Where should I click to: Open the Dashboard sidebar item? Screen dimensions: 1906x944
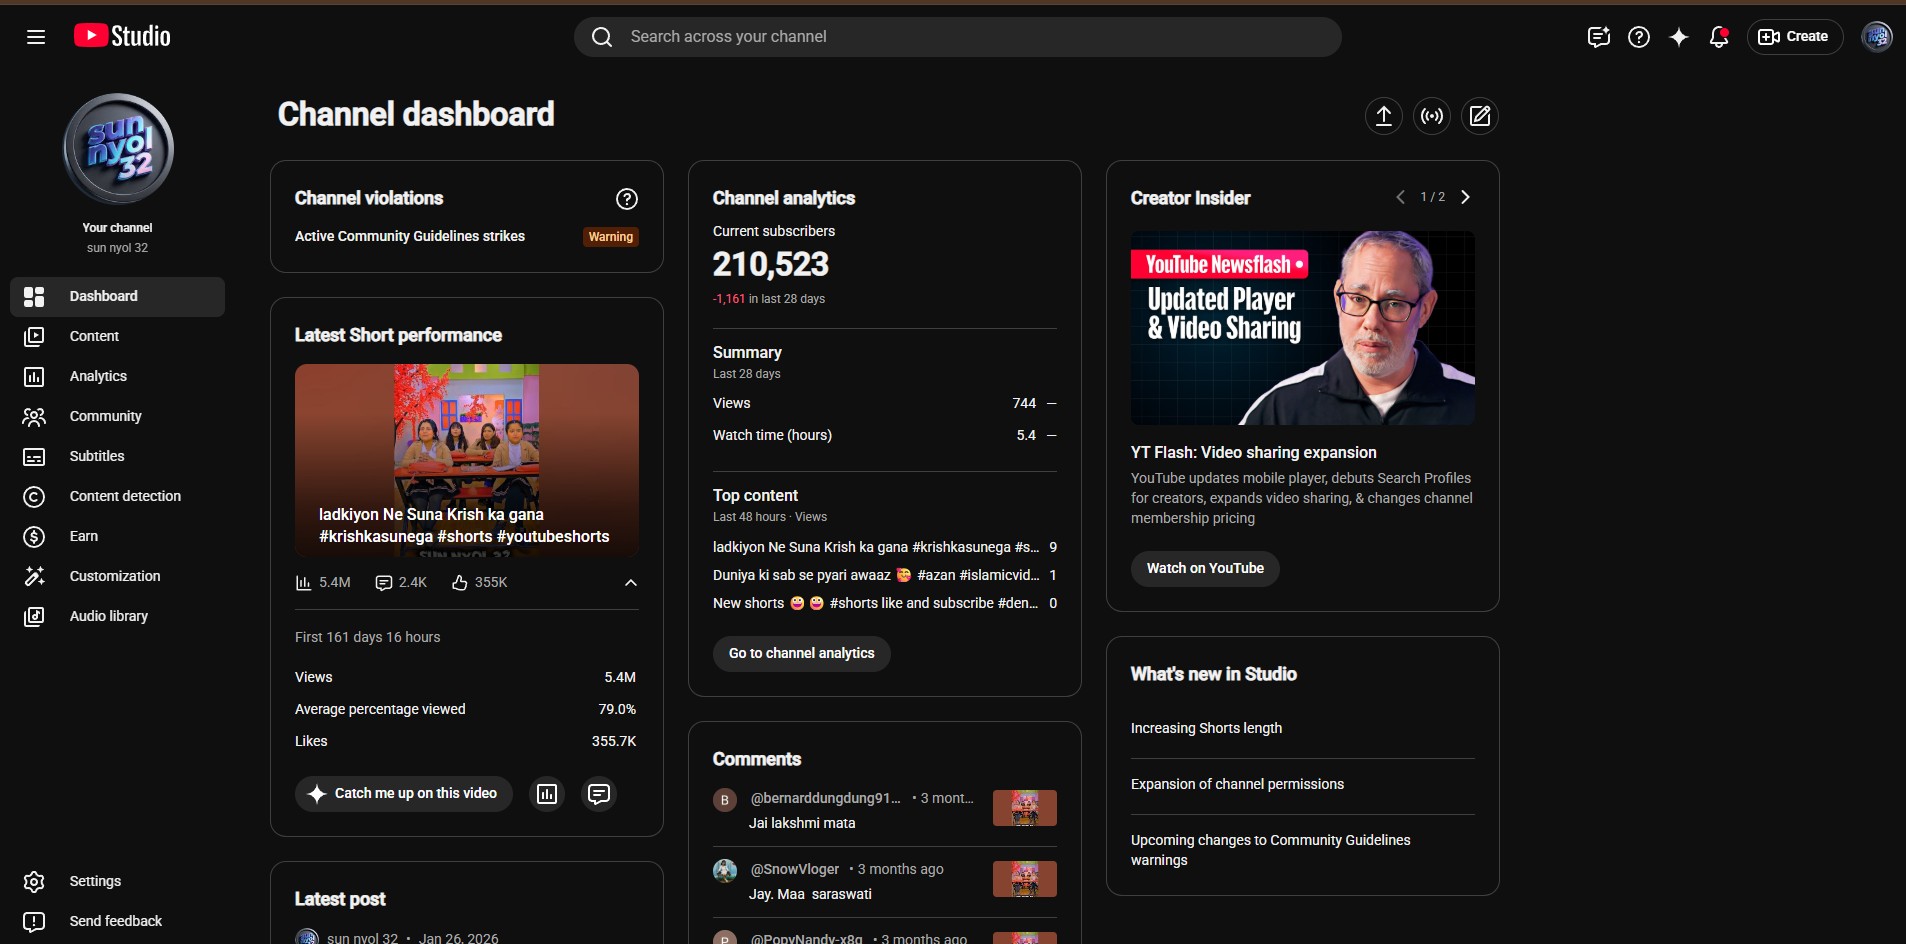(x=117, y=297)
